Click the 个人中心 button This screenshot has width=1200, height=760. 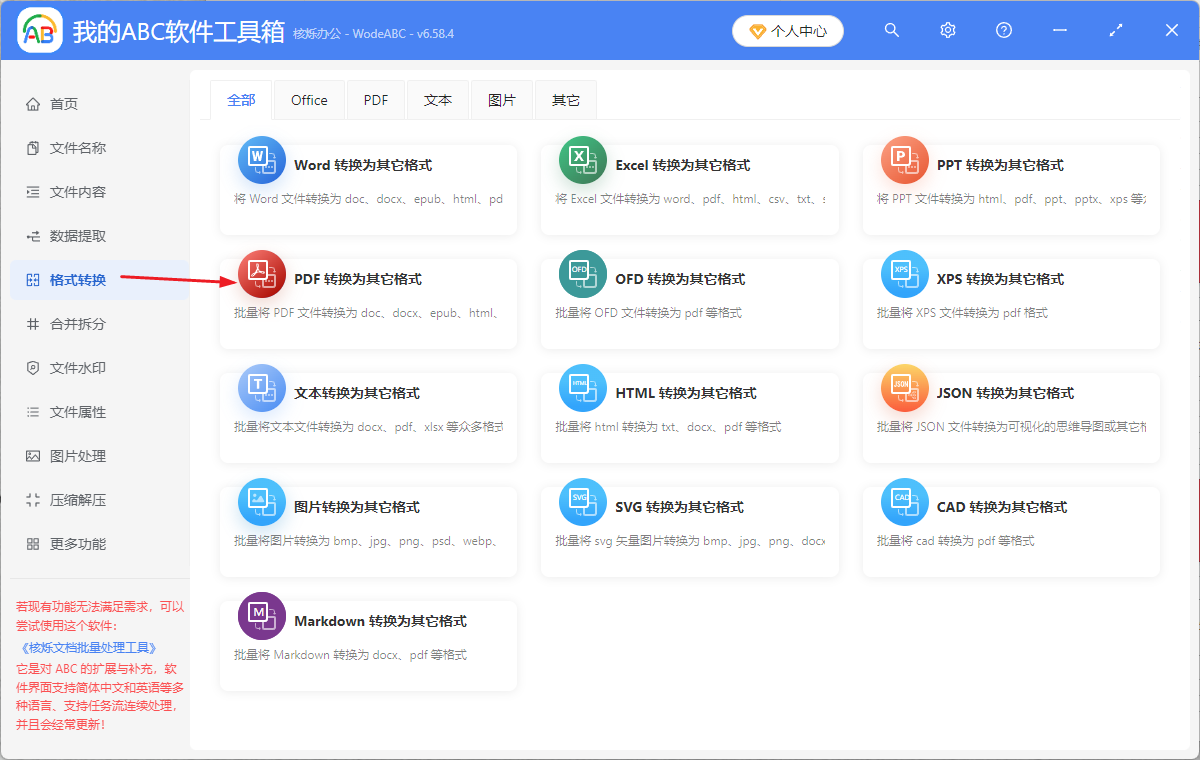pyautogui.click(x=787, y=30)
